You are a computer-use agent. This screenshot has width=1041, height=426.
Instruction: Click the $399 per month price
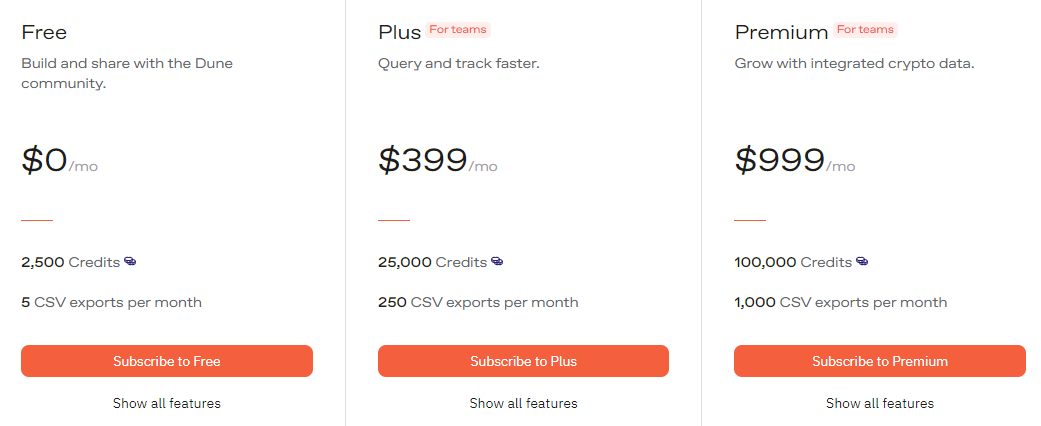point(438,160)
